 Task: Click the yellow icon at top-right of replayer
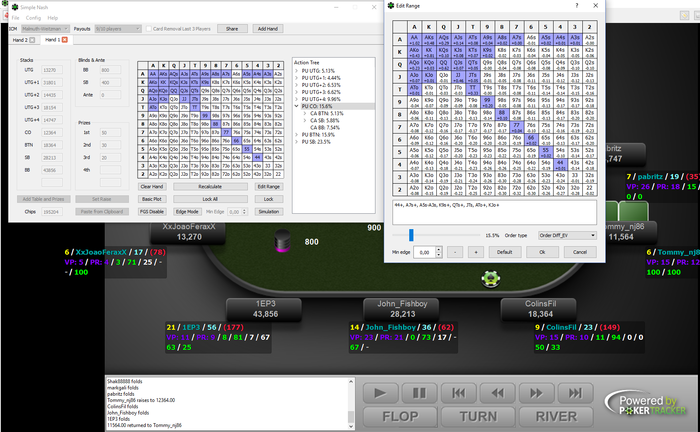[x=684, y=15]
